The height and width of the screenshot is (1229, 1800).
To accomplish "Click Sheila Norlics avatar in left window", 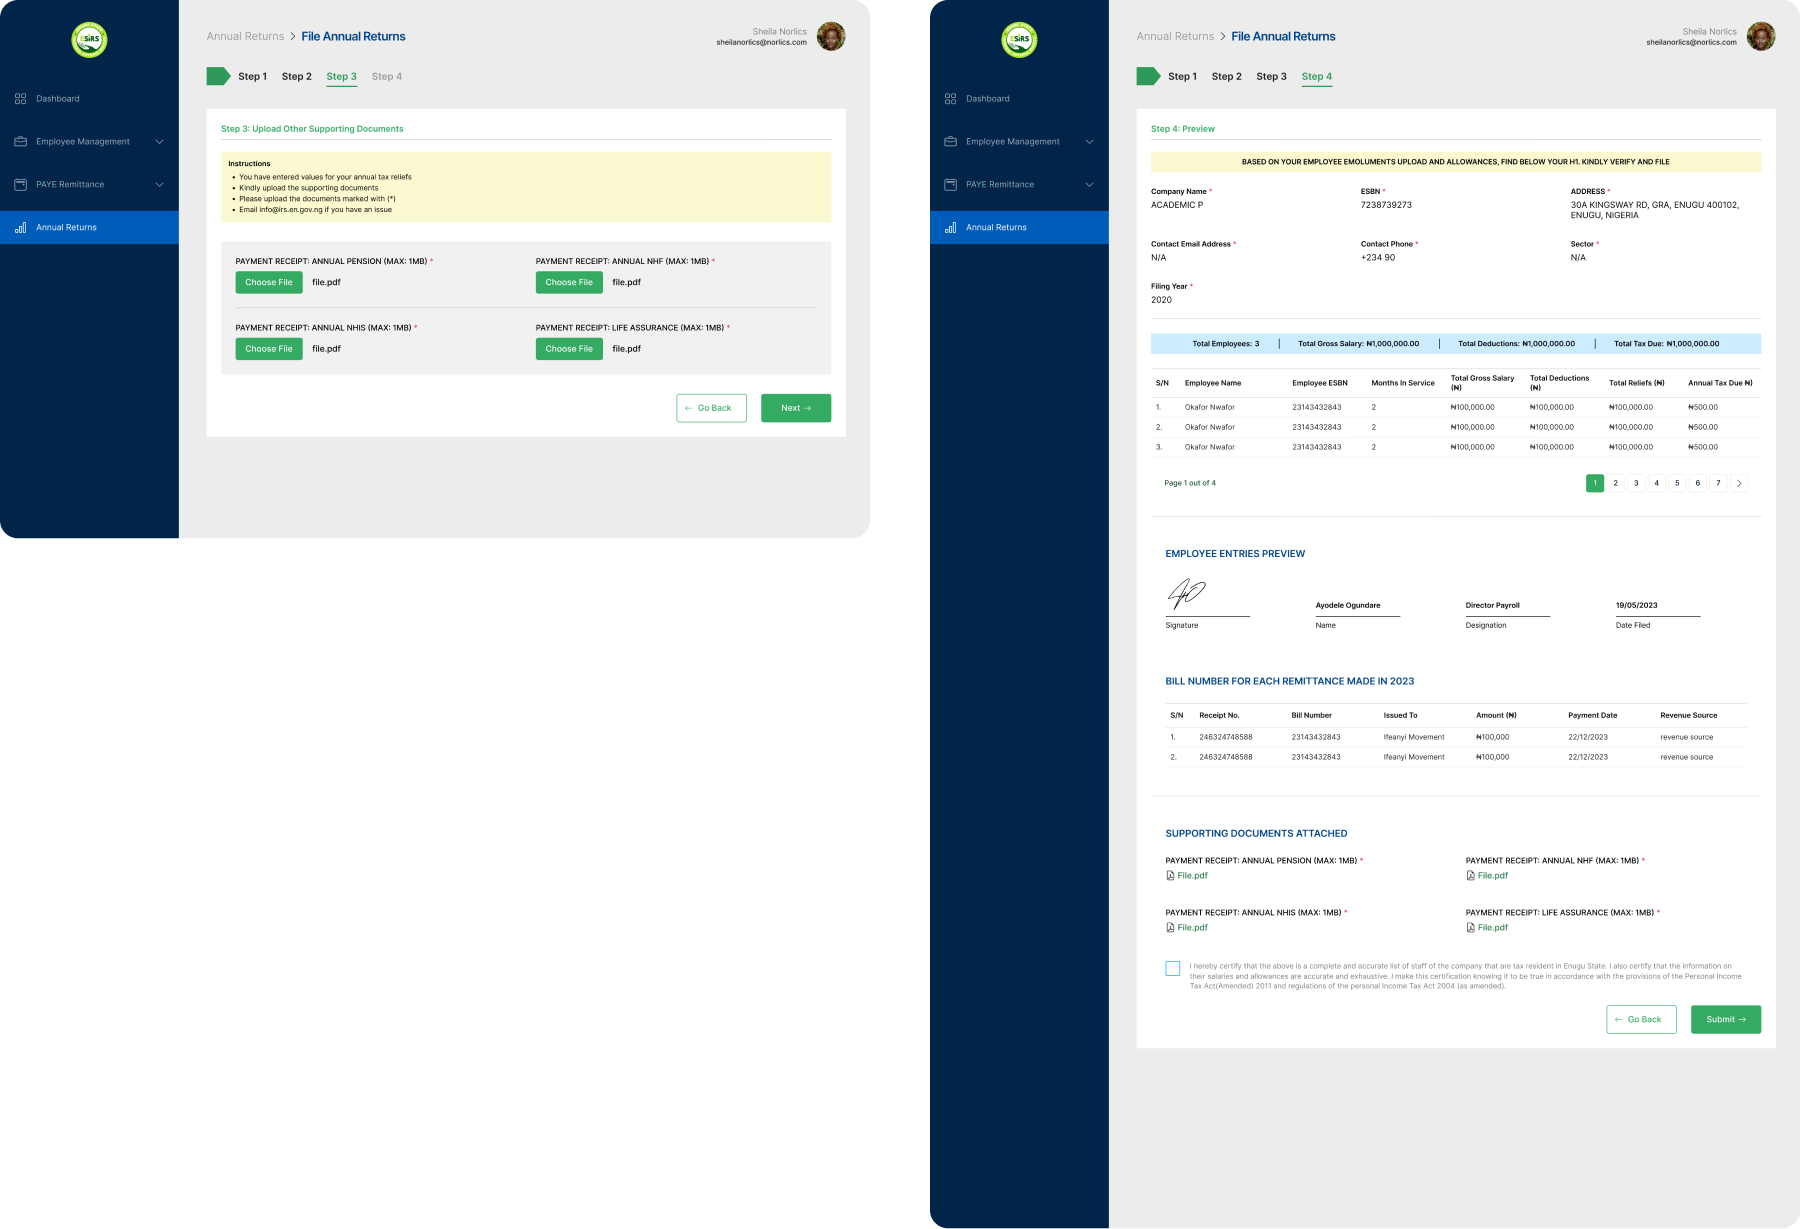I will pyautogui.click(x=831, y=36).
